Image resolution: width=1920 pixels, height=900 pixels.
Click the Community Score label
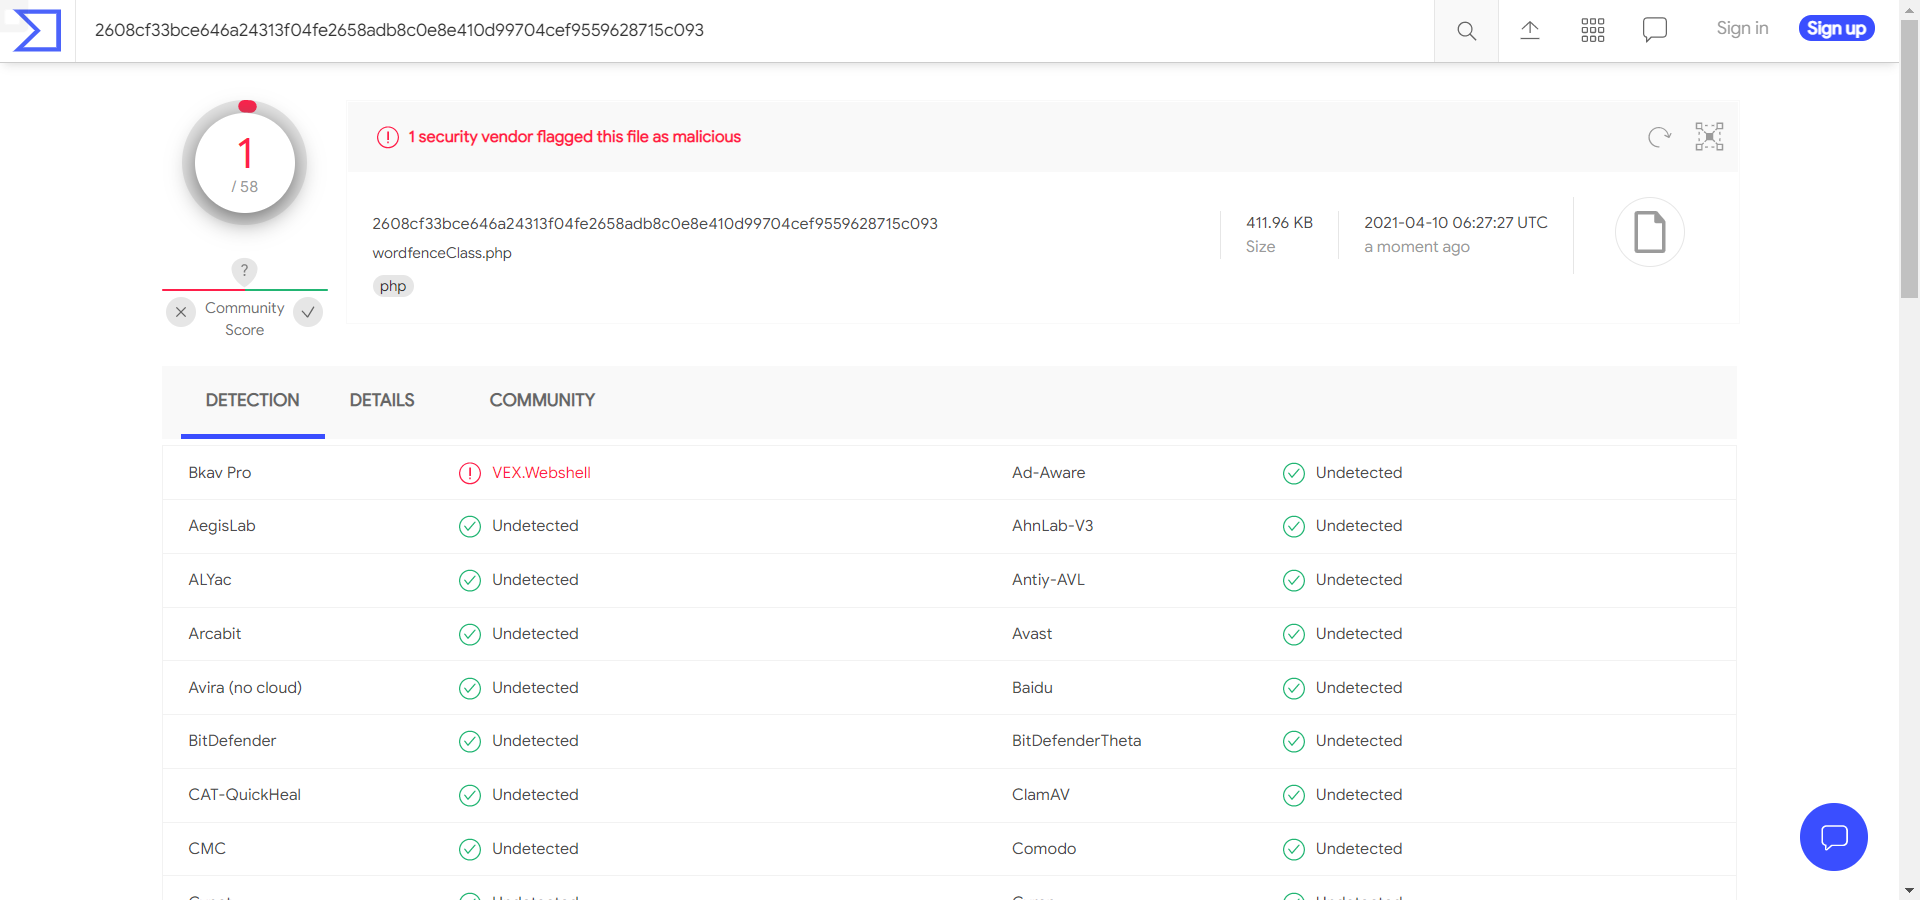(244, 319)
